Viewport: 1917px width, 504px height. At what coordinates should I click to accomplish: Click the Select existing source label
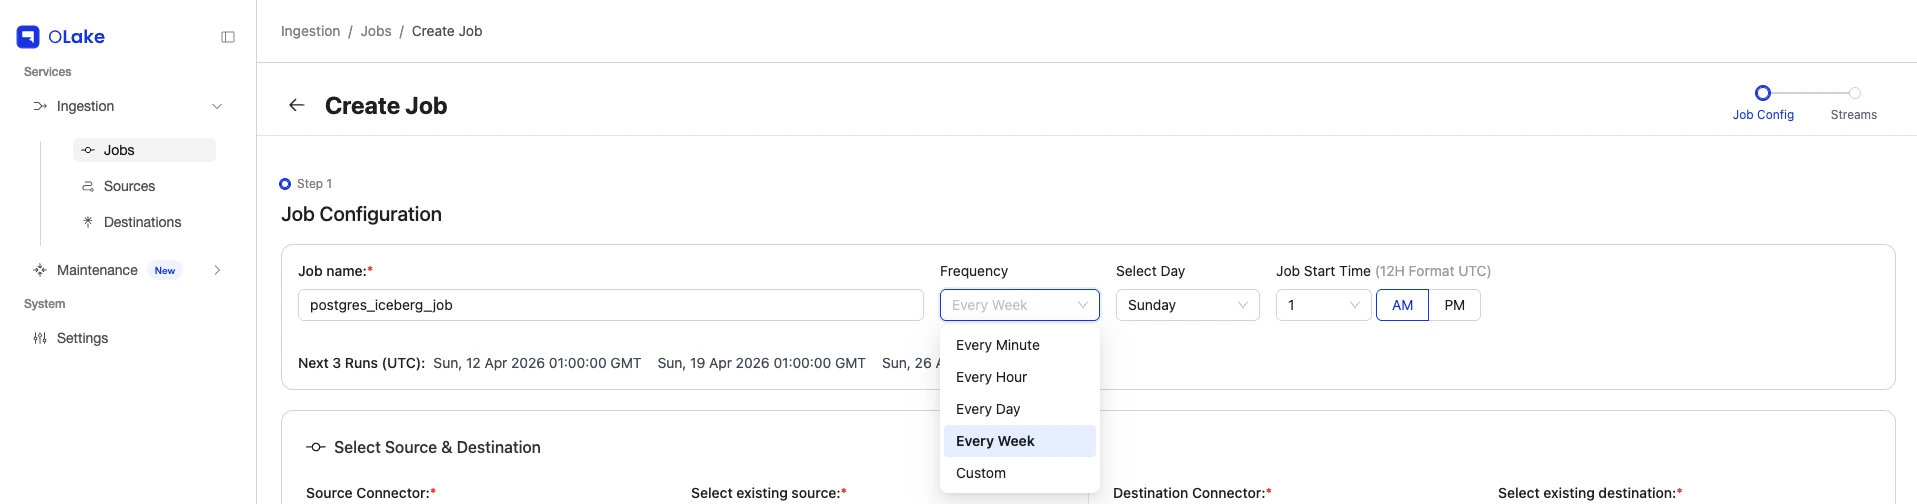click(x=769, y=493)
